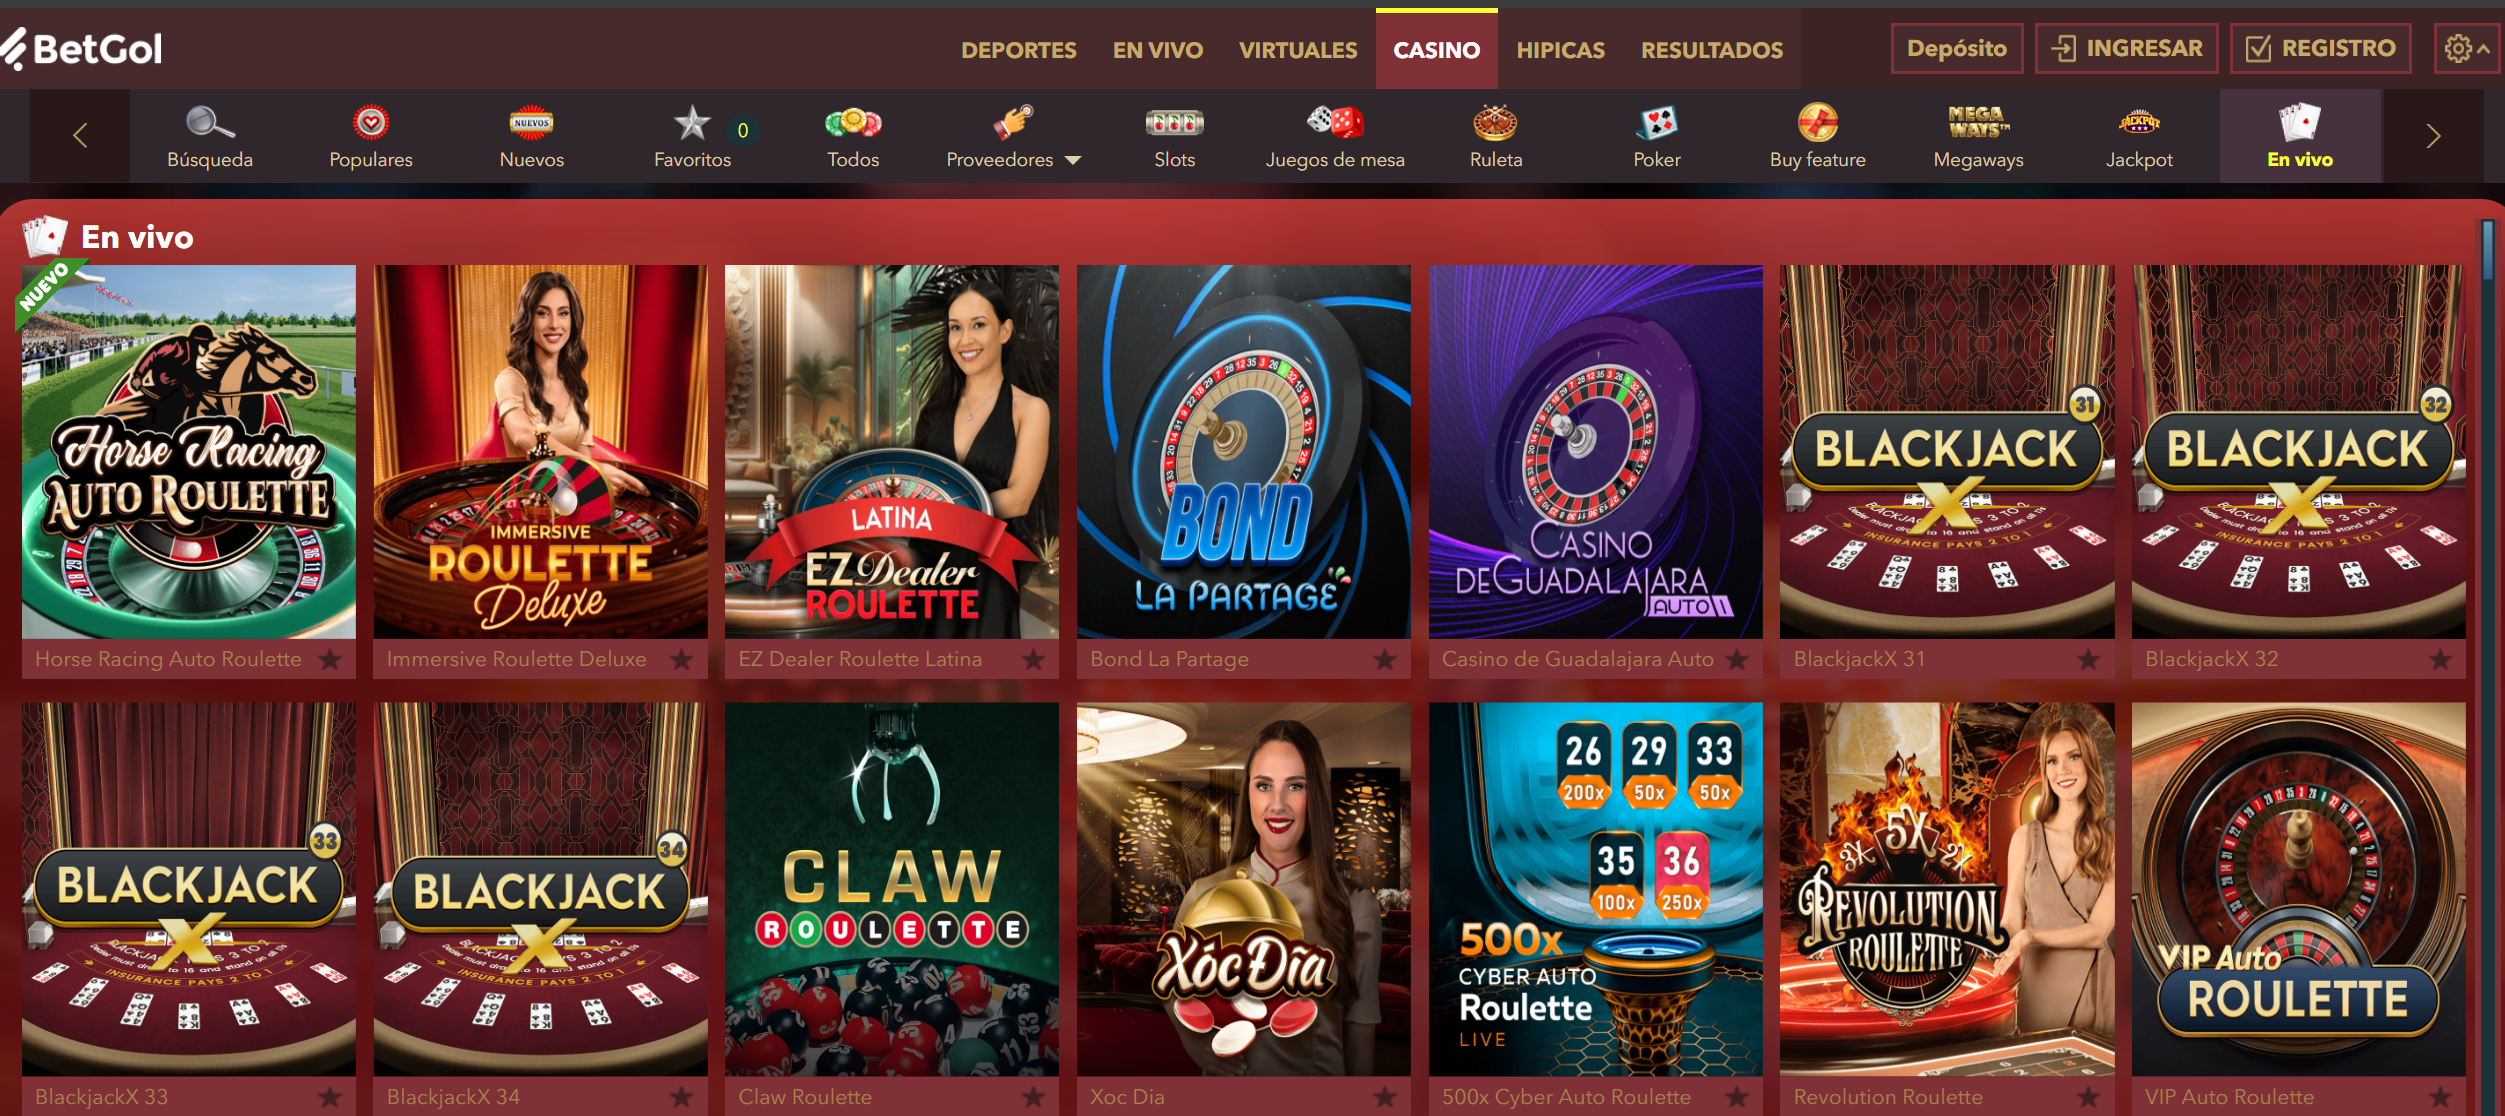Viewport: 2505px width, 1116px height.
Task: Expand the Proveedores dropdown
Action: tap(1014, 159)
